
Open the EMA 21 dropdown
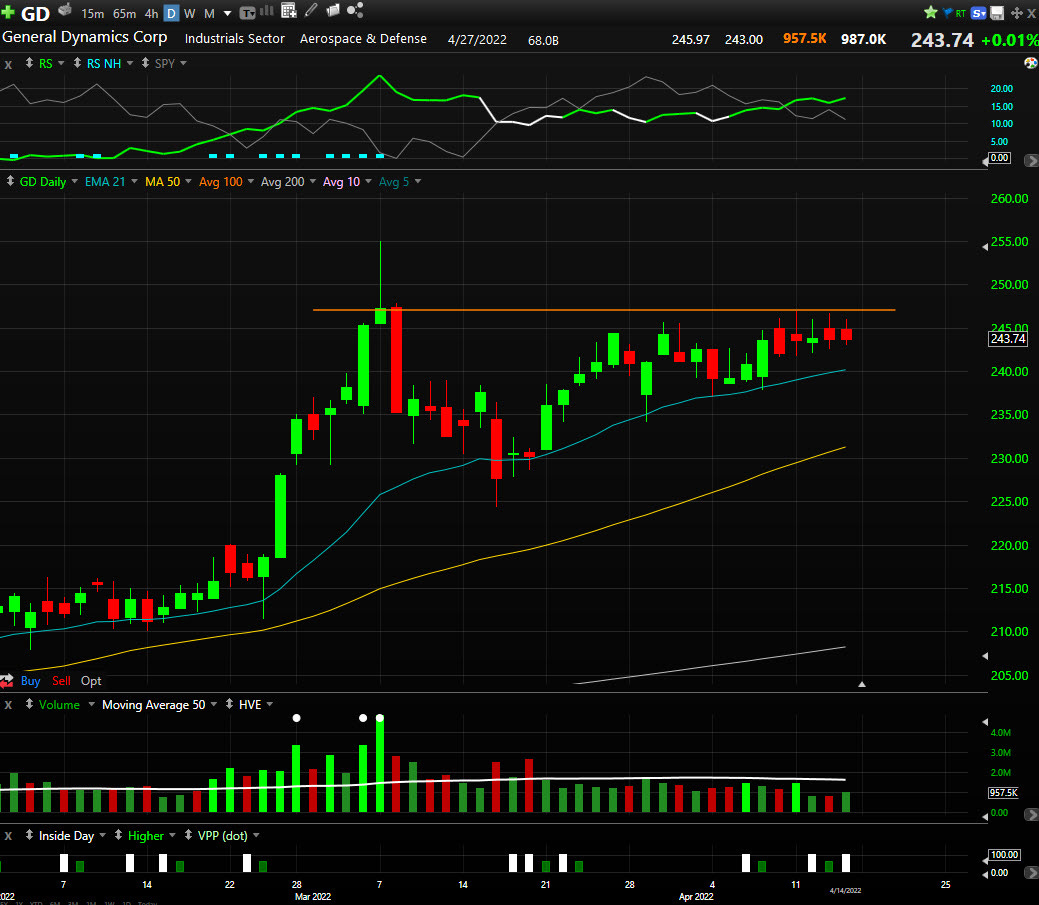(x=134, y=181)
